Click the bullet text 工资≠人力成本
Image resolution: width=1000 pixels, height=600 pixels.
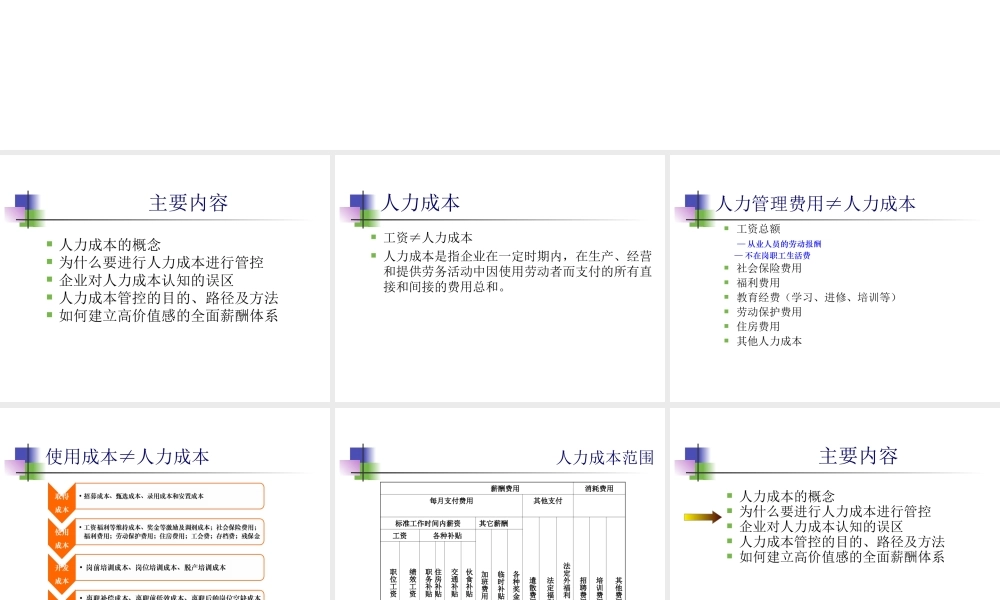pos(428,238)
